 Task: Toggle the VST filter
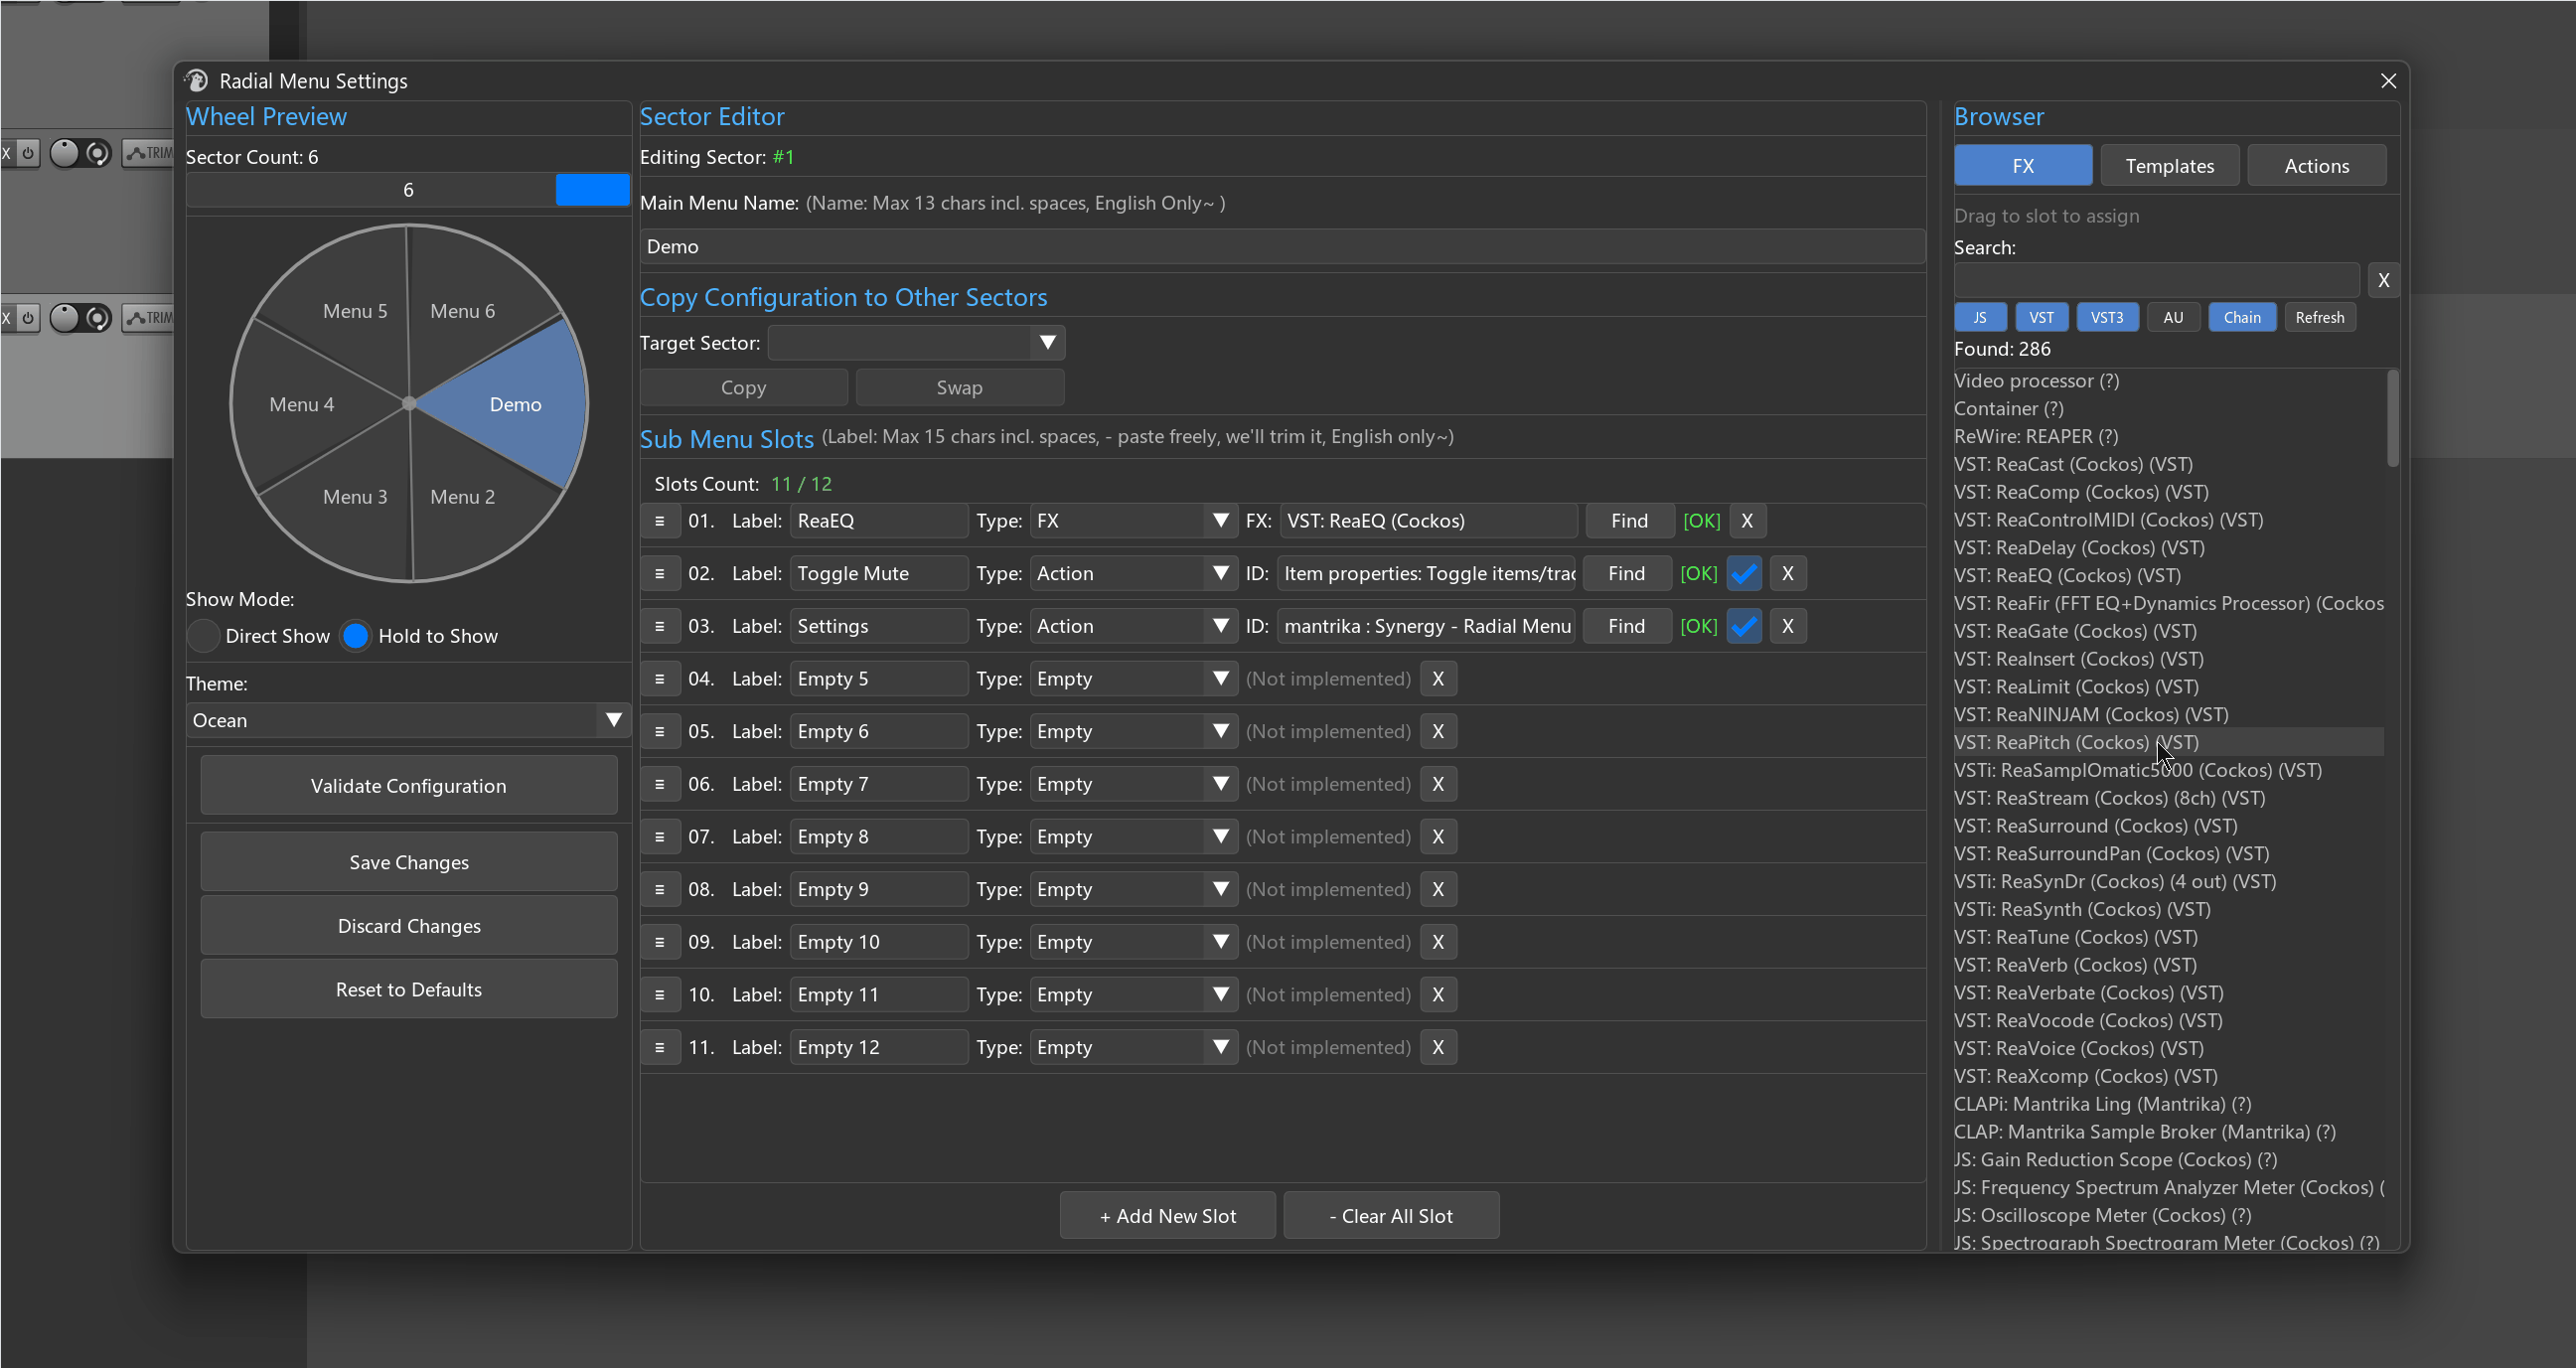click(x=2041, y=318)
